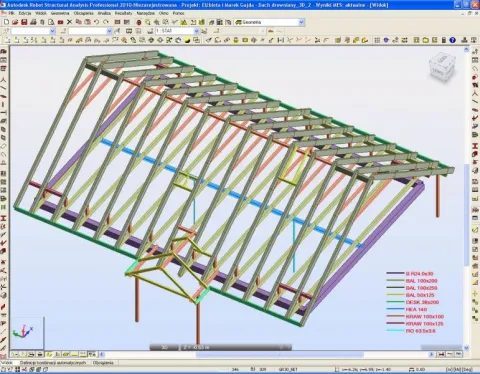Click the Save floppy disk icon

[x=24, y=22]
